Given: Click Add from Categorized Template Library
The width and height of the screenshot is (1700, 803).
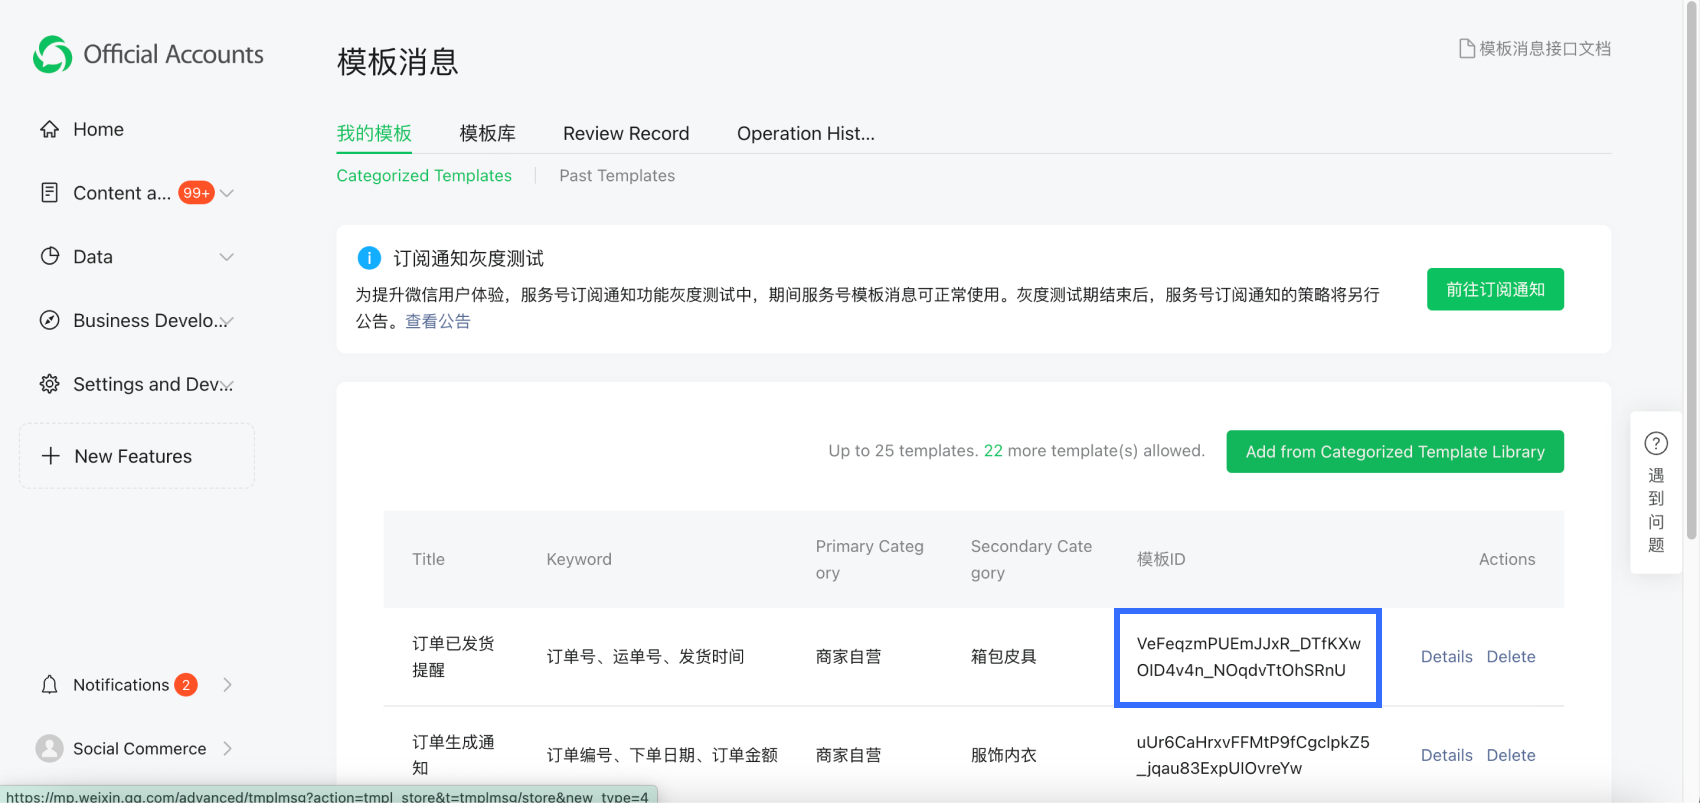Looking at the screenshot, I should coord(1394,452).
